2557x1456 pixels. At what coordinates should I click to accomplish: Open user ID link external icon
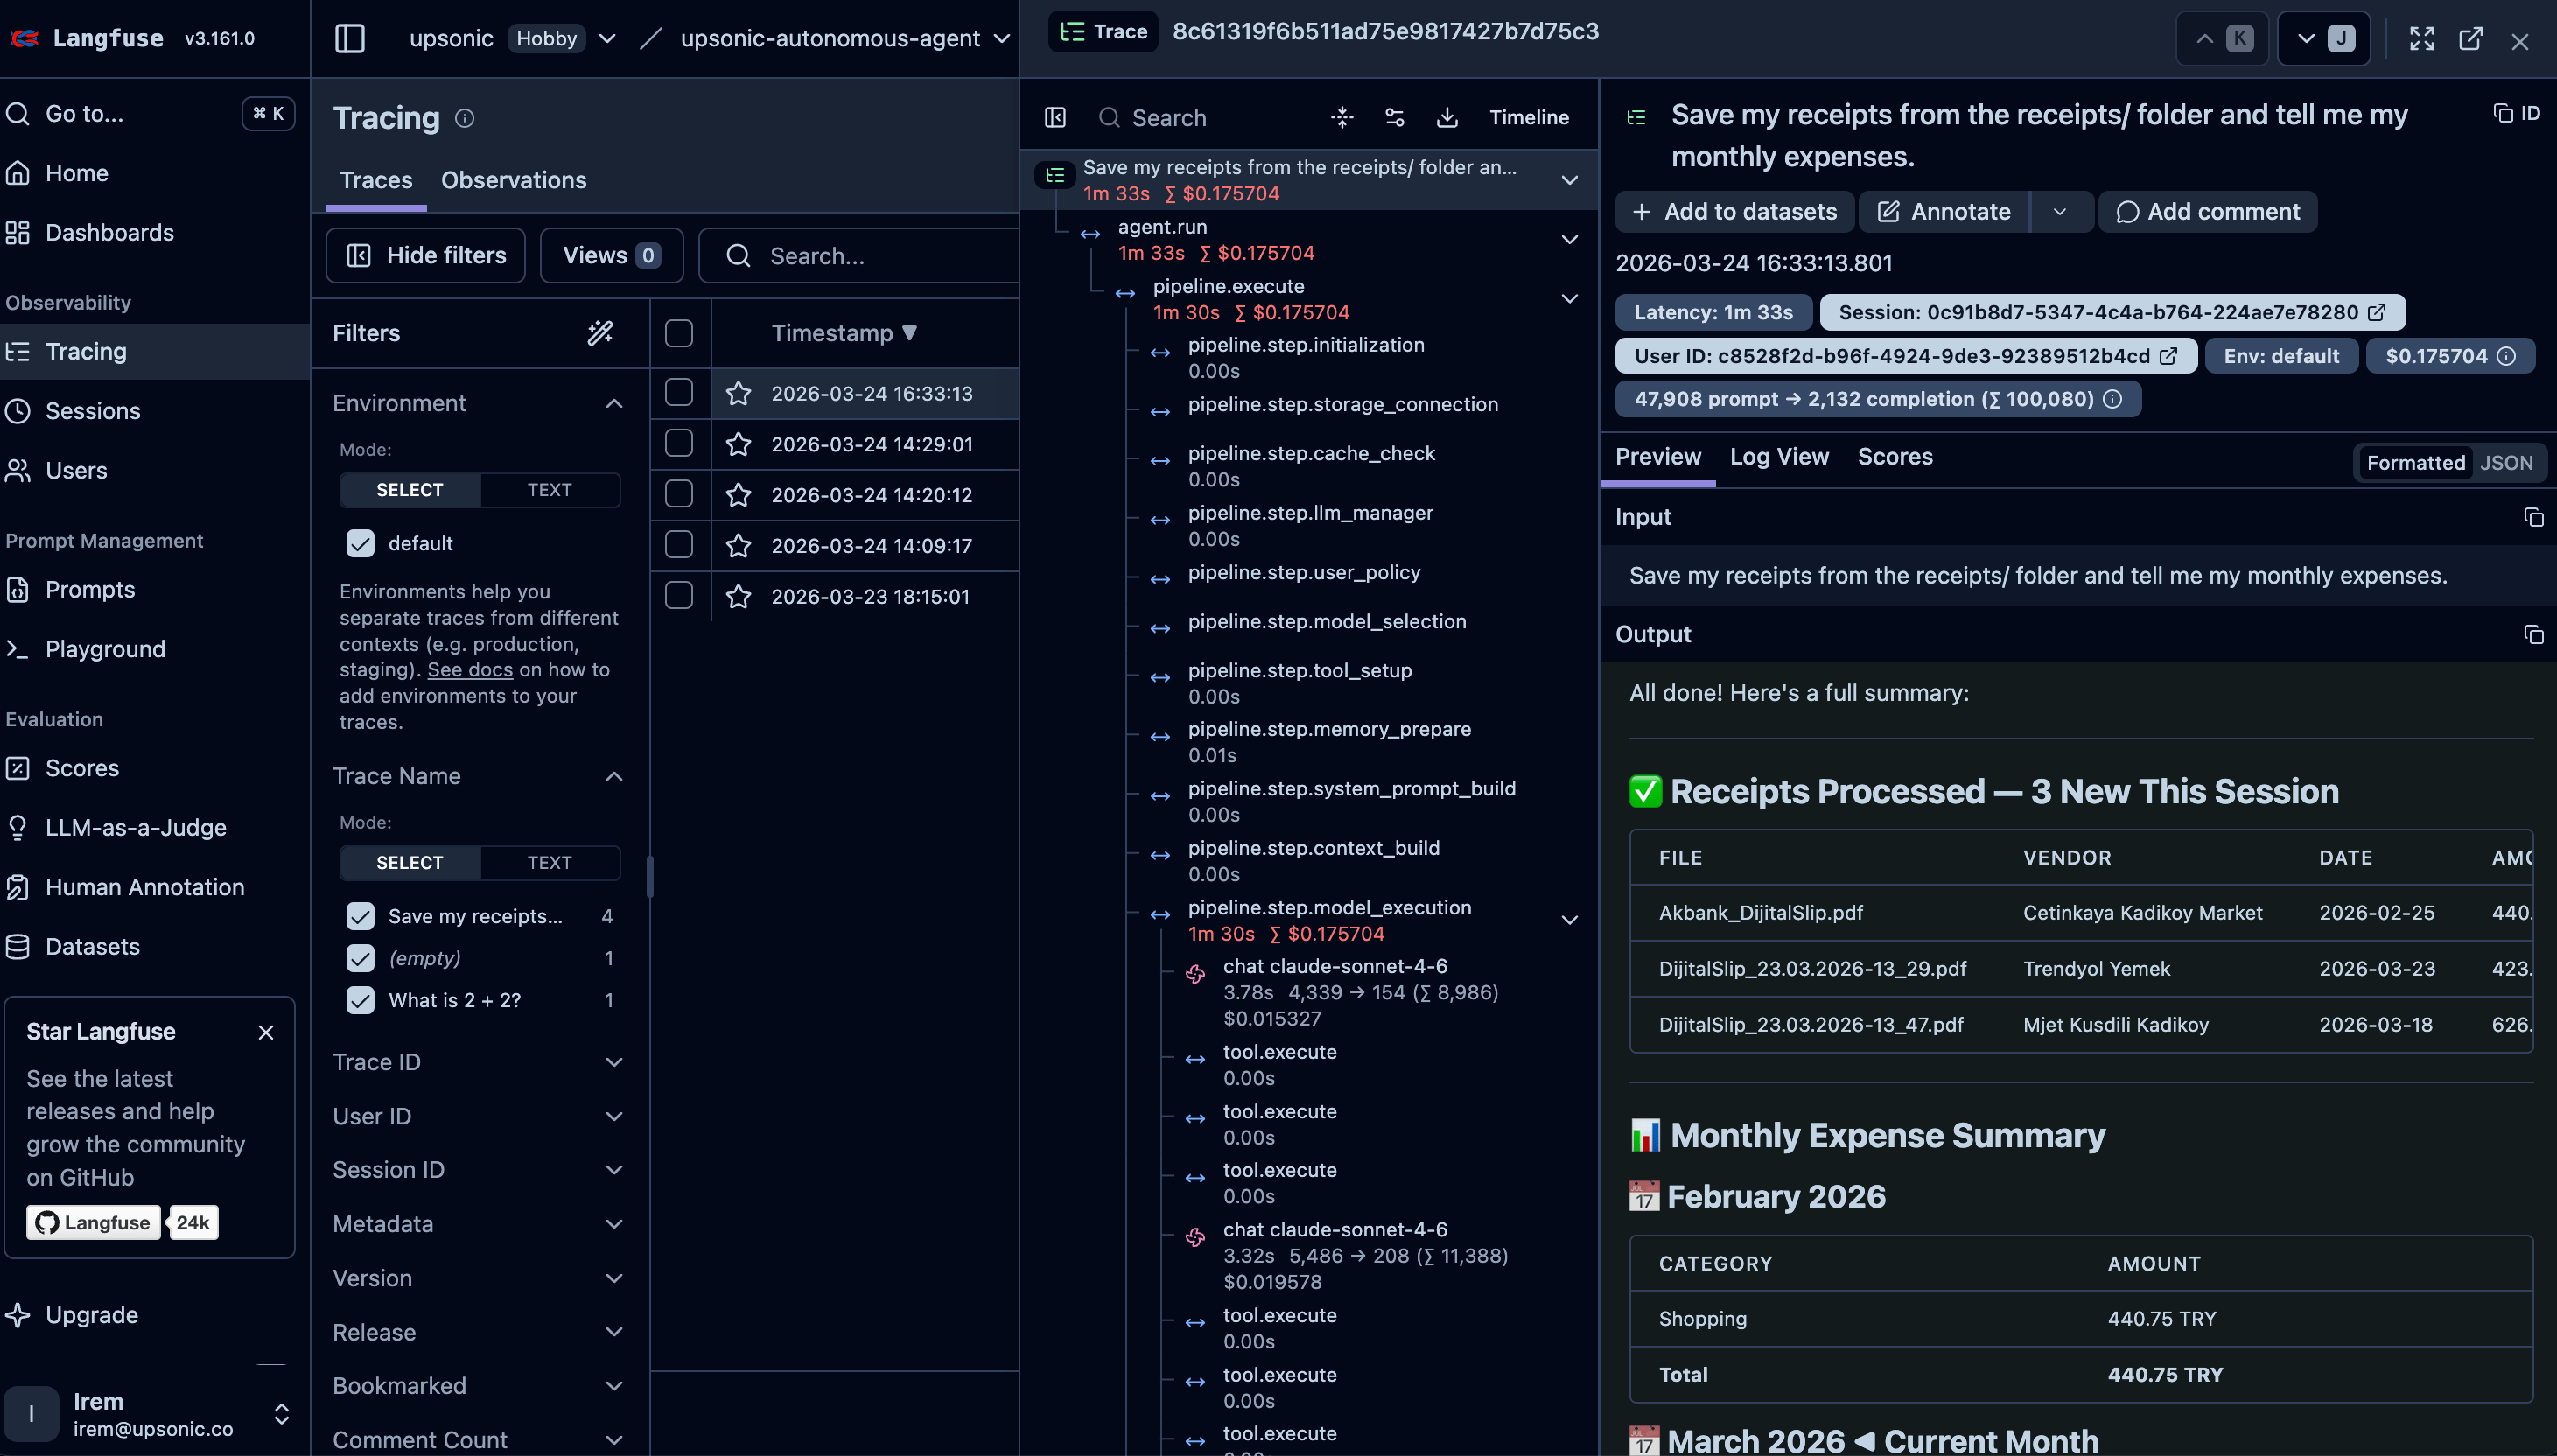click(x=2168, y=357)
